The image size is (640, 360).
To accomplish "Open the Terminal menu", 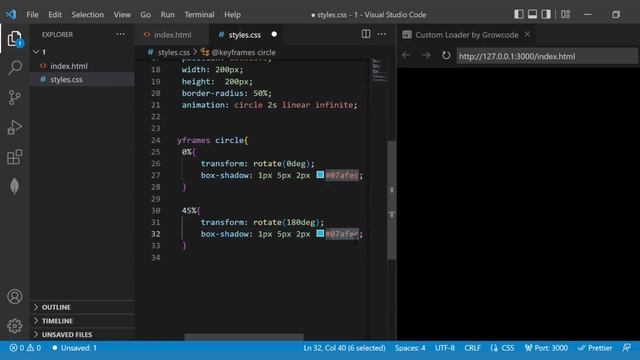I will pos(199,15).
